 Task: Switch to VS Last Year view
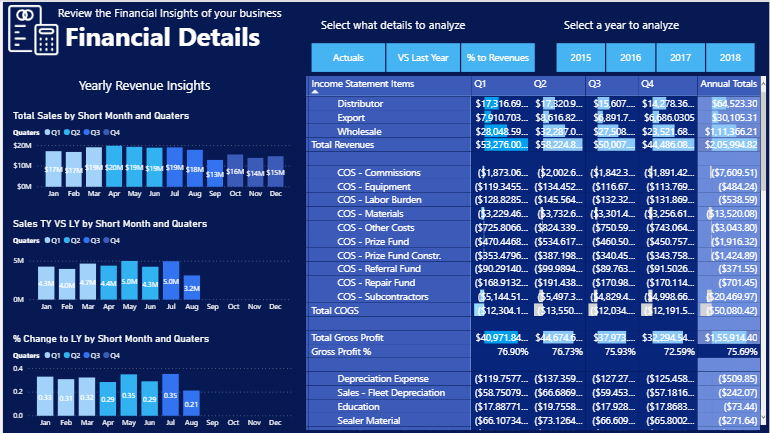(423, 58)
